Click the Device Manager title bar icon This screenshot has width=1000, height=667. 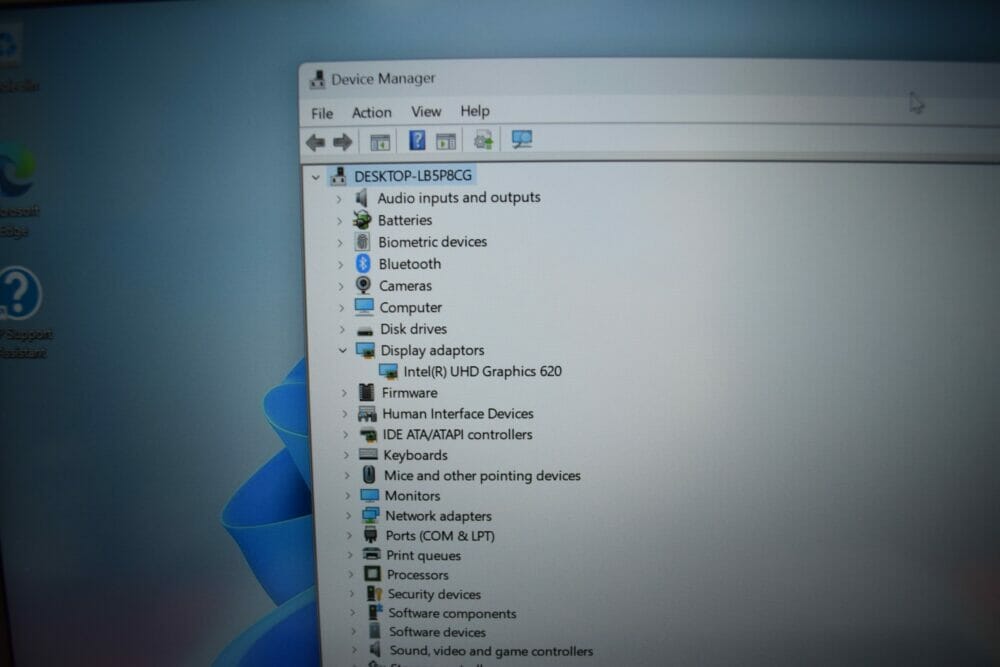click(x=317, y=80)
